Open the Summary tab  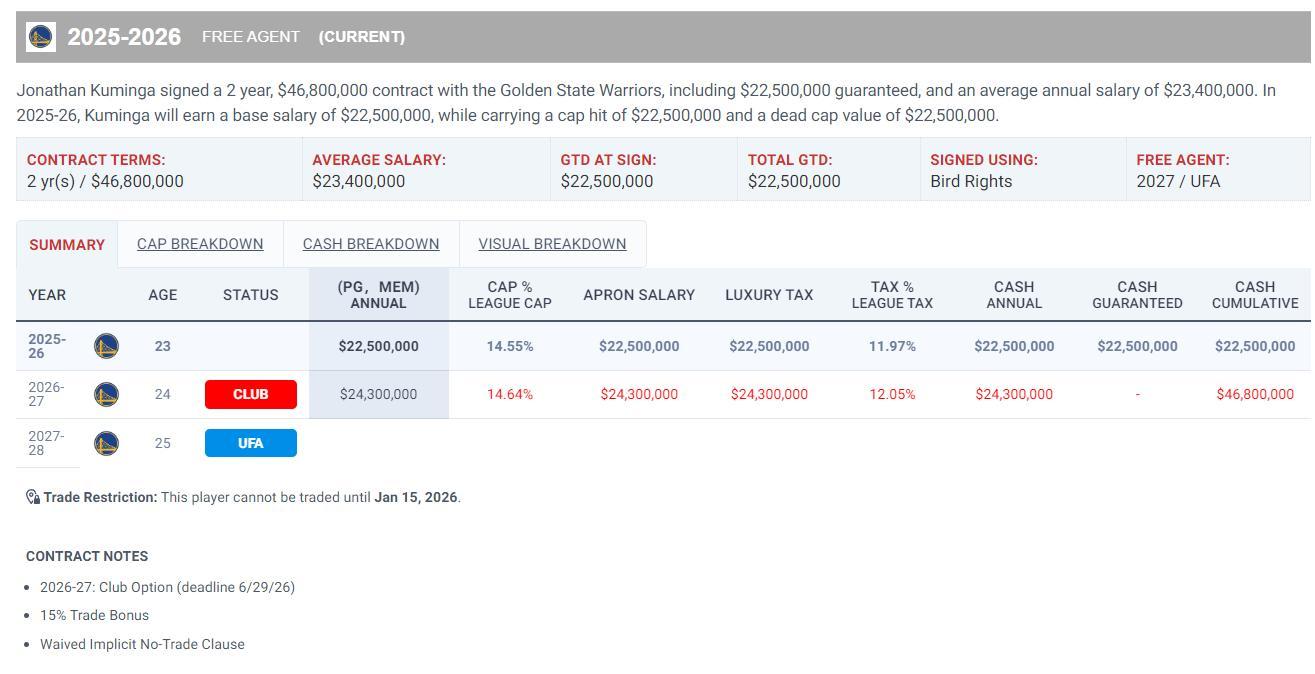pyautogui.click(x=67, y=245)
